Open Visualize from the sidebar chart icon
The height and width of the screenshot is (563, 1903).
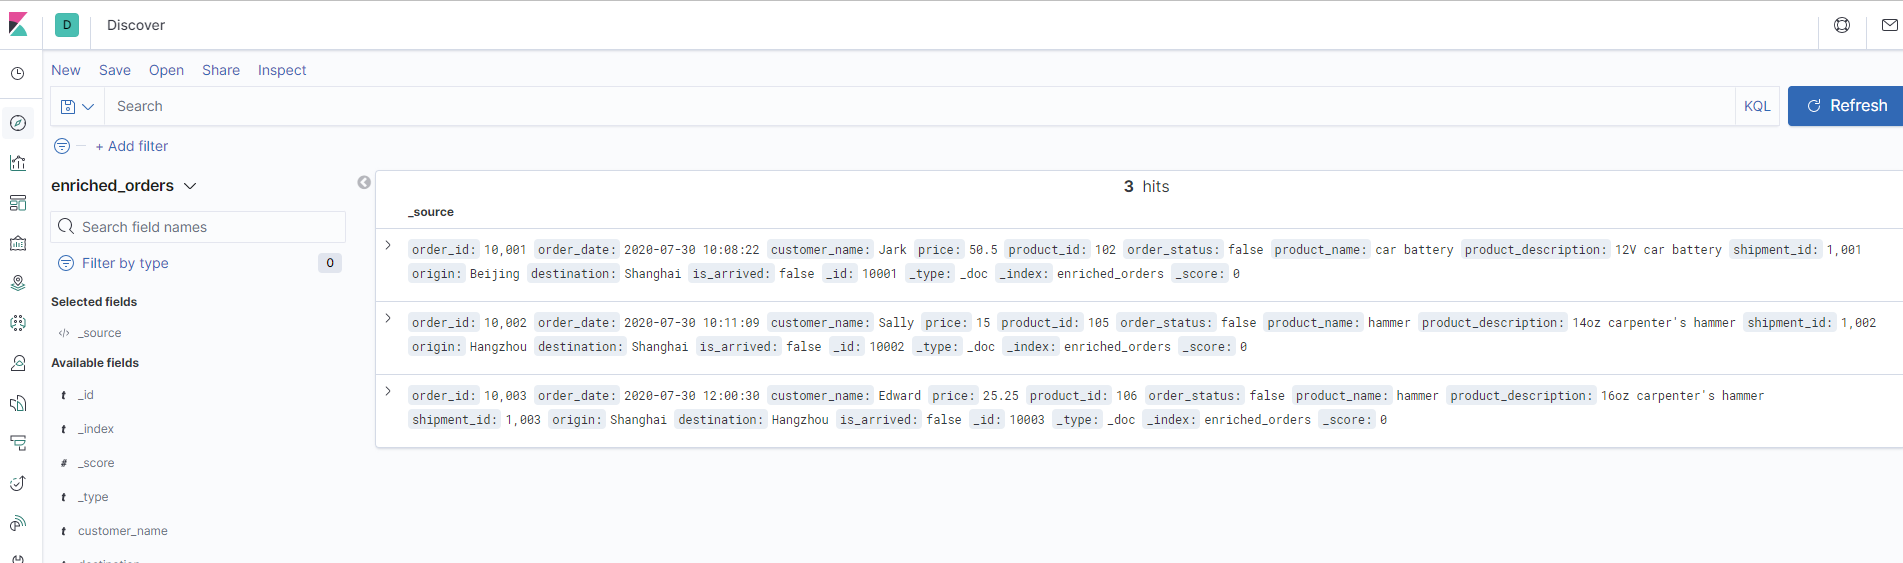coord(18,163)
